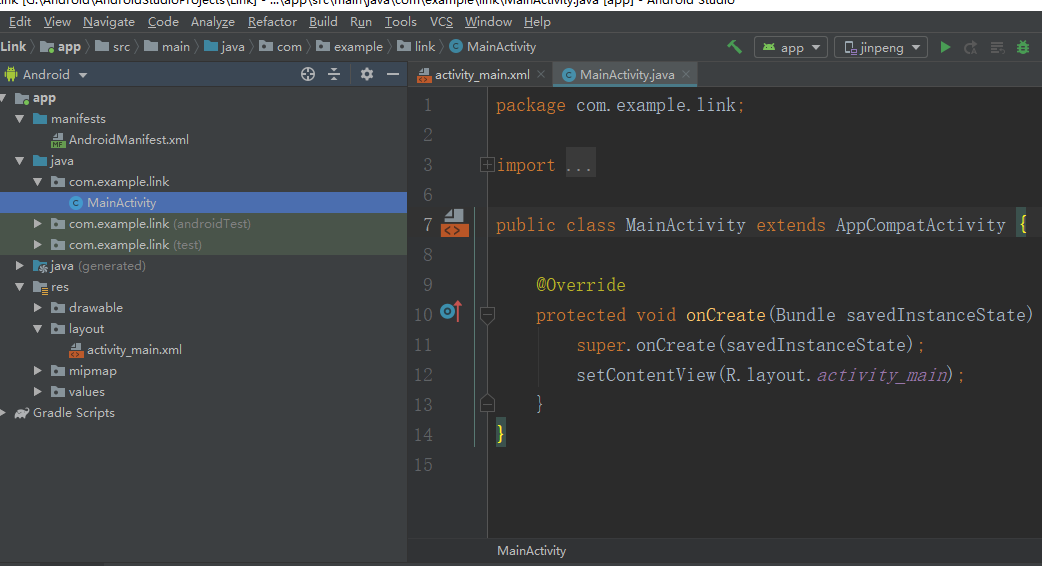The image size is (1042, 566).
Task: Click the crosshair locate-file icon in Project panel
Action: tap(308, 74)
